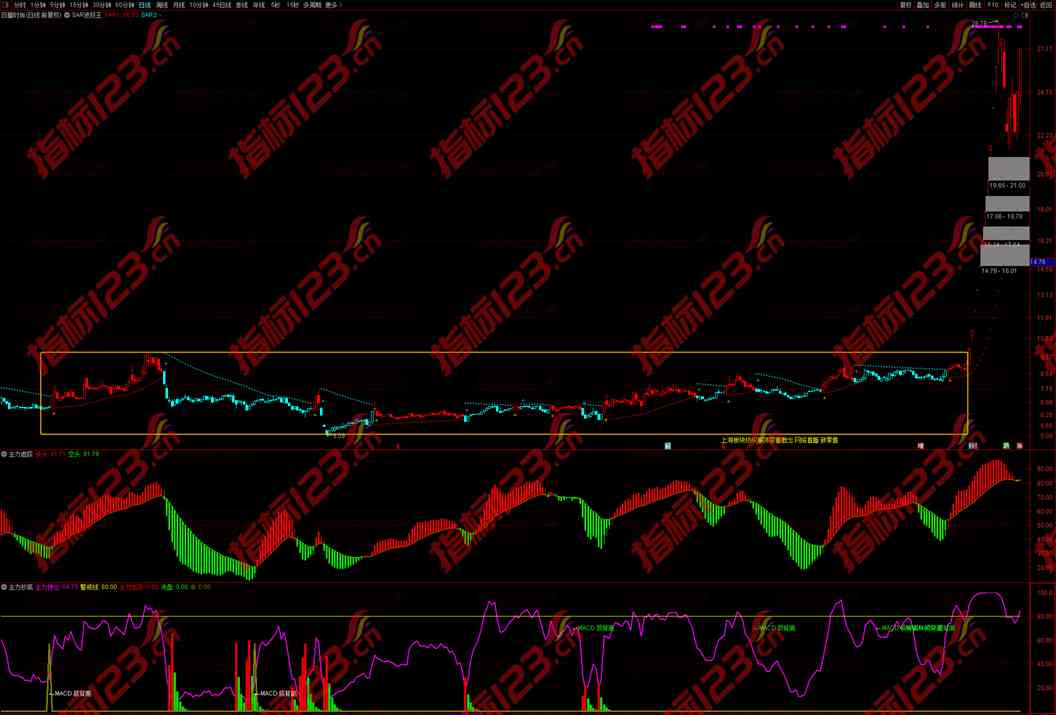Open the 画线 drawing tools

point(975,5)
